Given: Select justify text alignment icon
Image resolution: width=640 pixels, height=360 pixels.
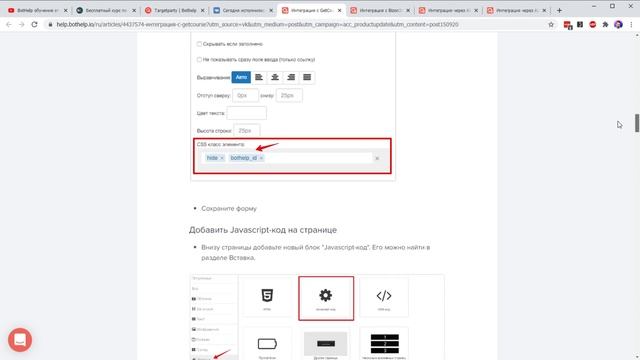Looking at the screenshot, I should coord(307,77).
